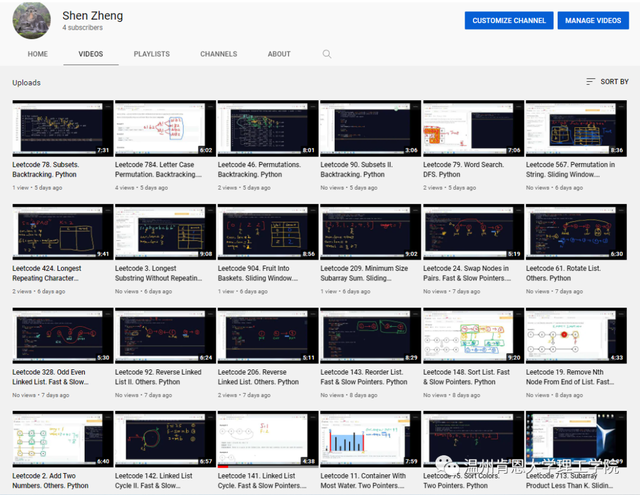Click the Leetcode 46 Permutations title
The width and height of the screenshot is (640, 495).
point(259,169)
